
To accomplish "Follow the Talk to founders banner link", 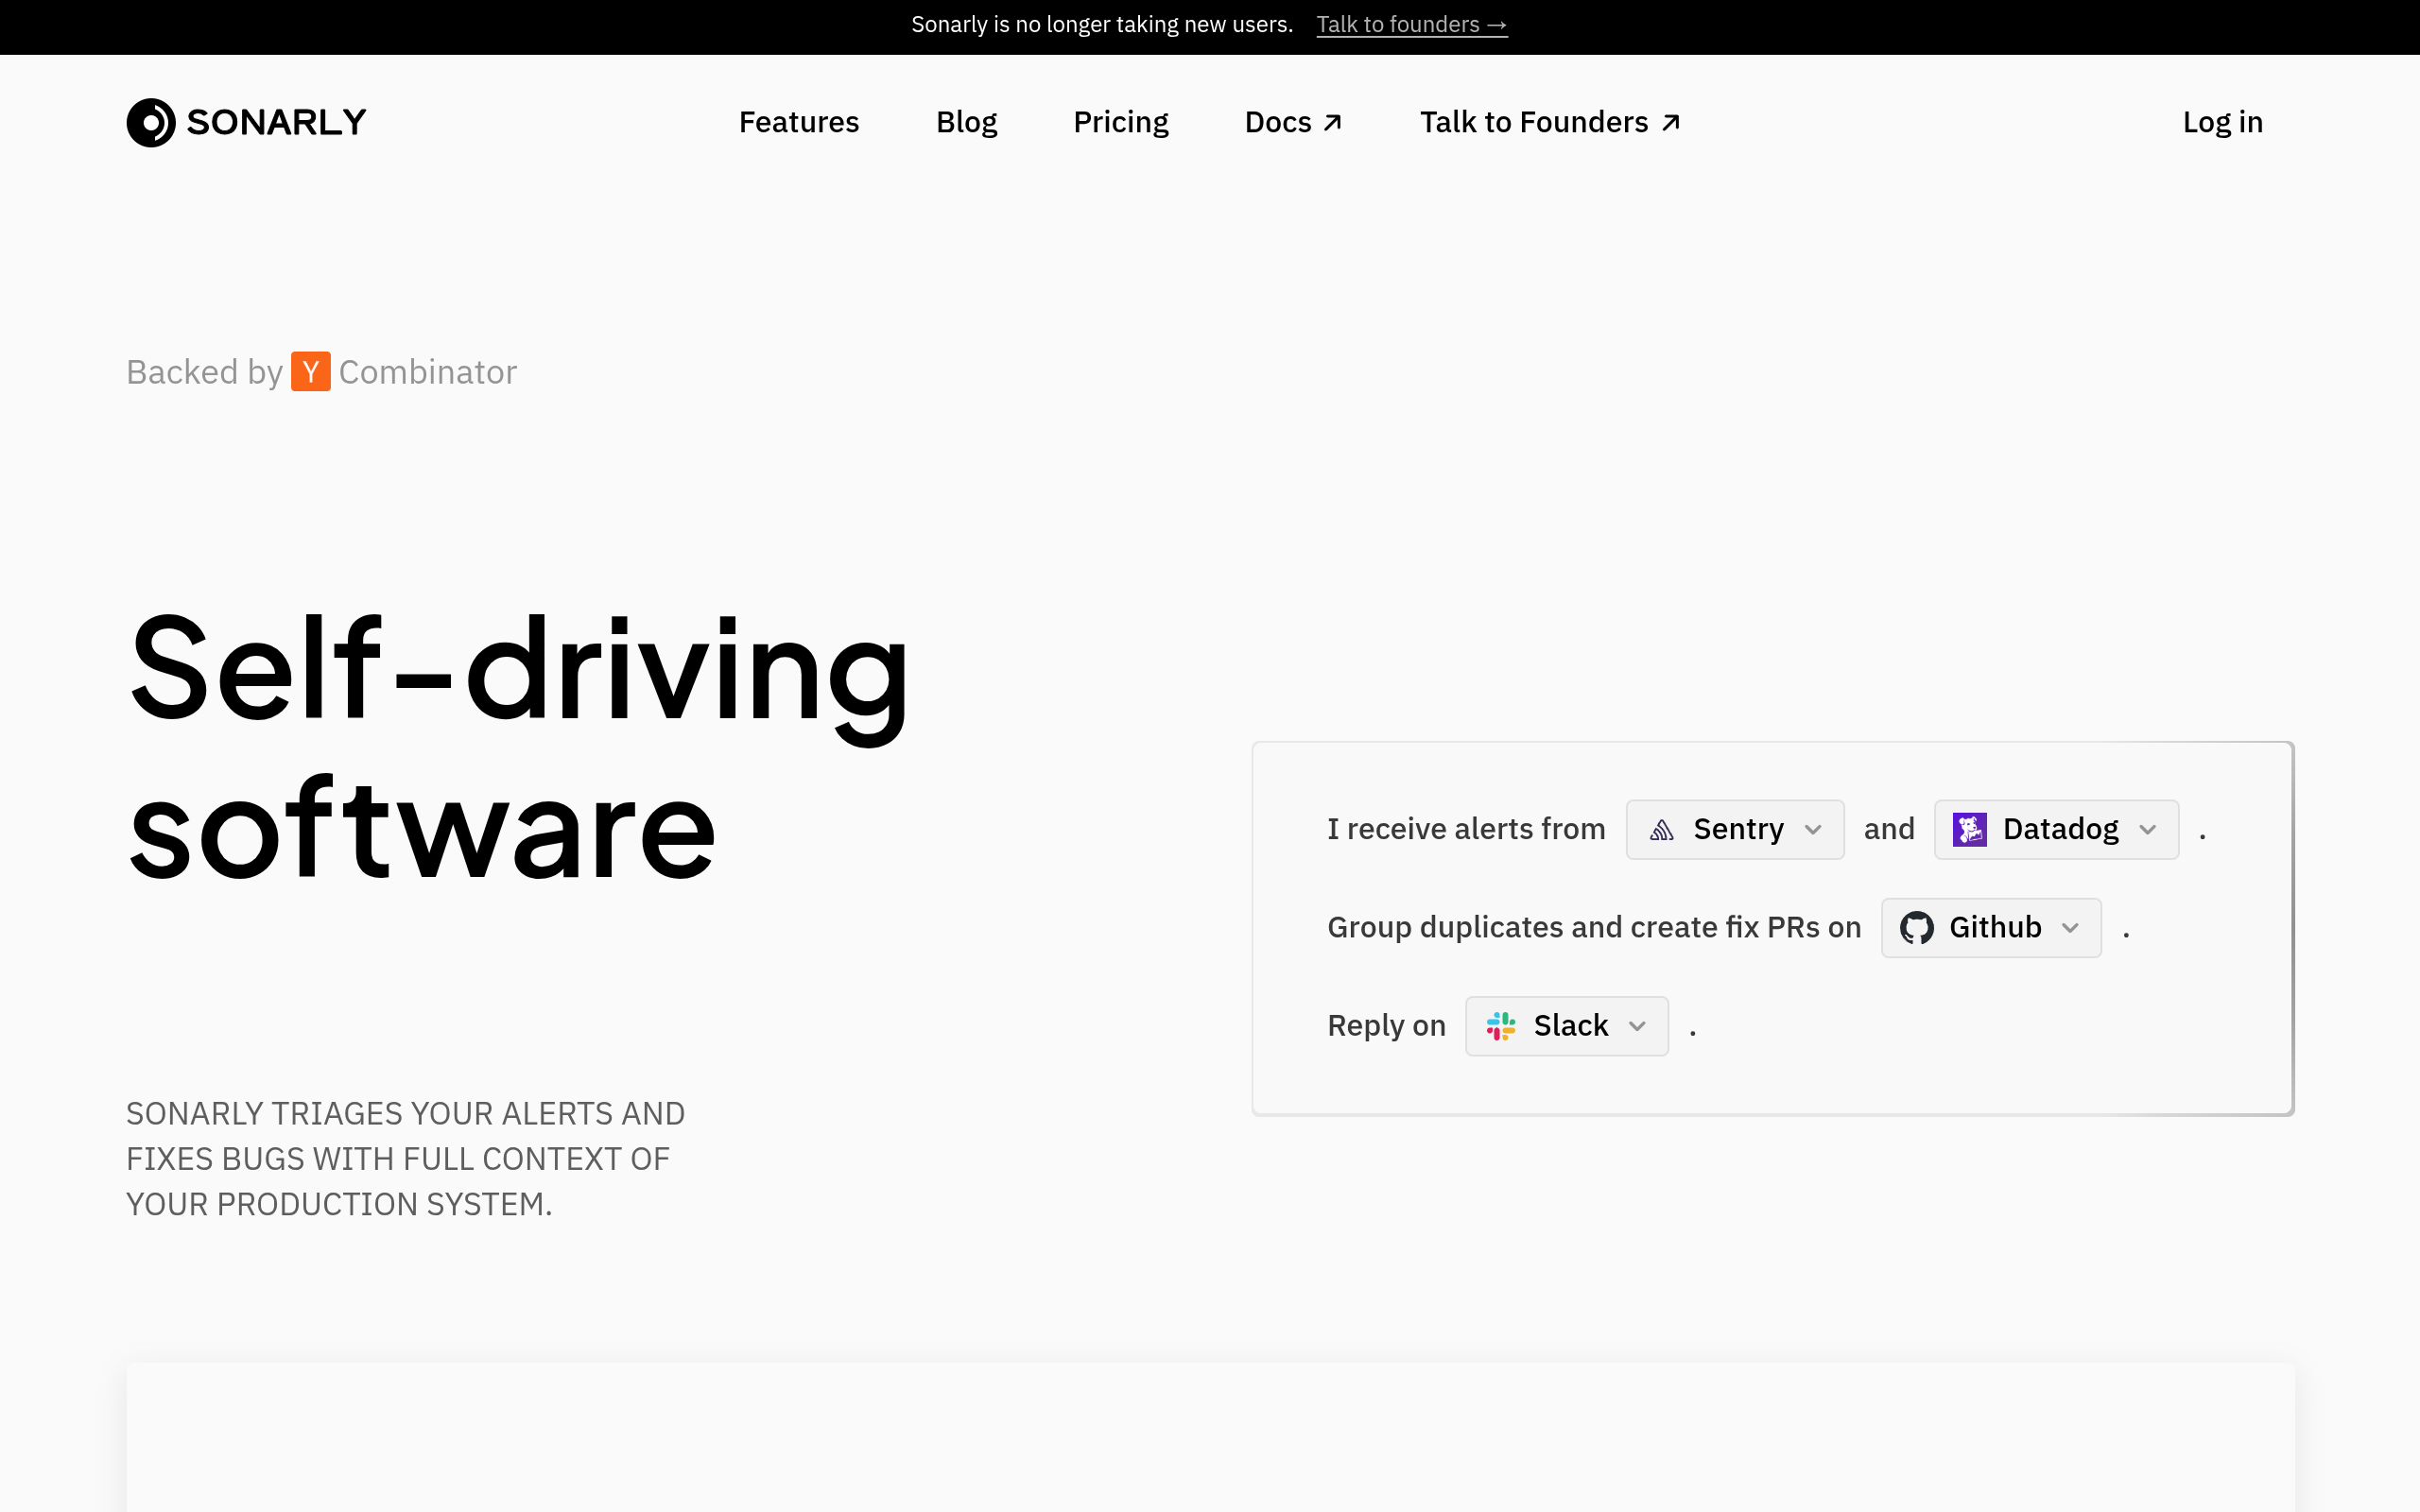I will tap(1411, 24).
